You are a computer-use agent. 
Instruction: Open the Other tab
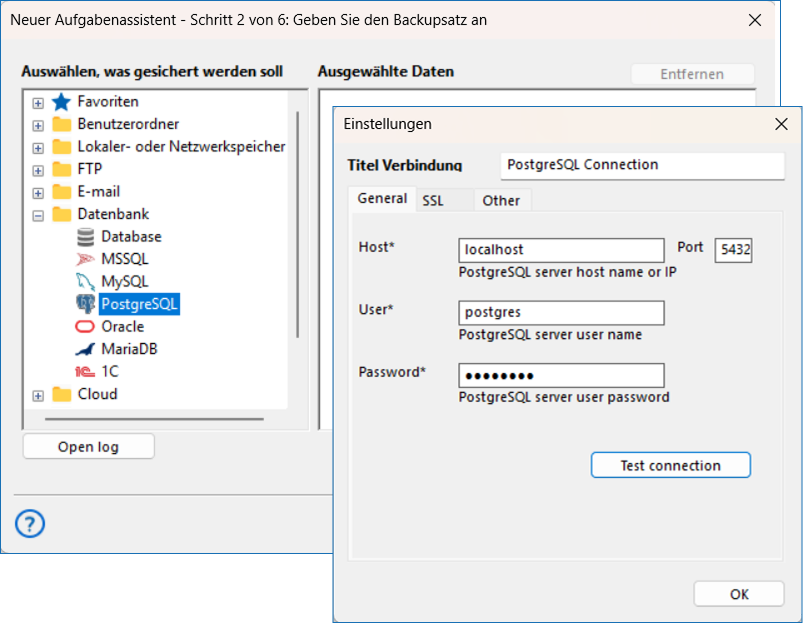[x=502, y=200]
